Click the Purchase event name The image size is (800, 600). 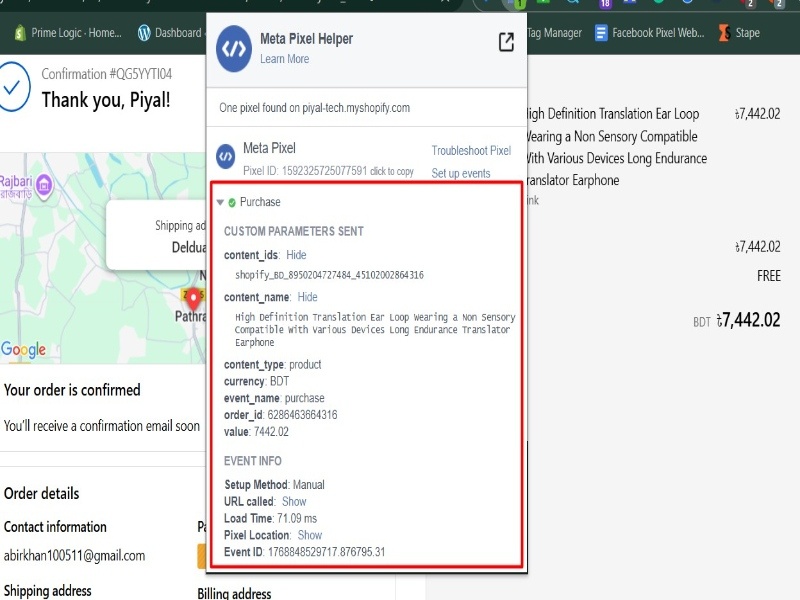(x=260, y=202)
